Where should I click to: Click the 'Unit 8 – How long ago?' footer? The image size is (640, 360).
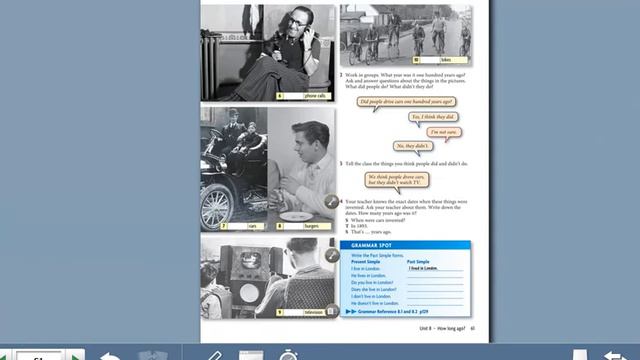point(442,328)
